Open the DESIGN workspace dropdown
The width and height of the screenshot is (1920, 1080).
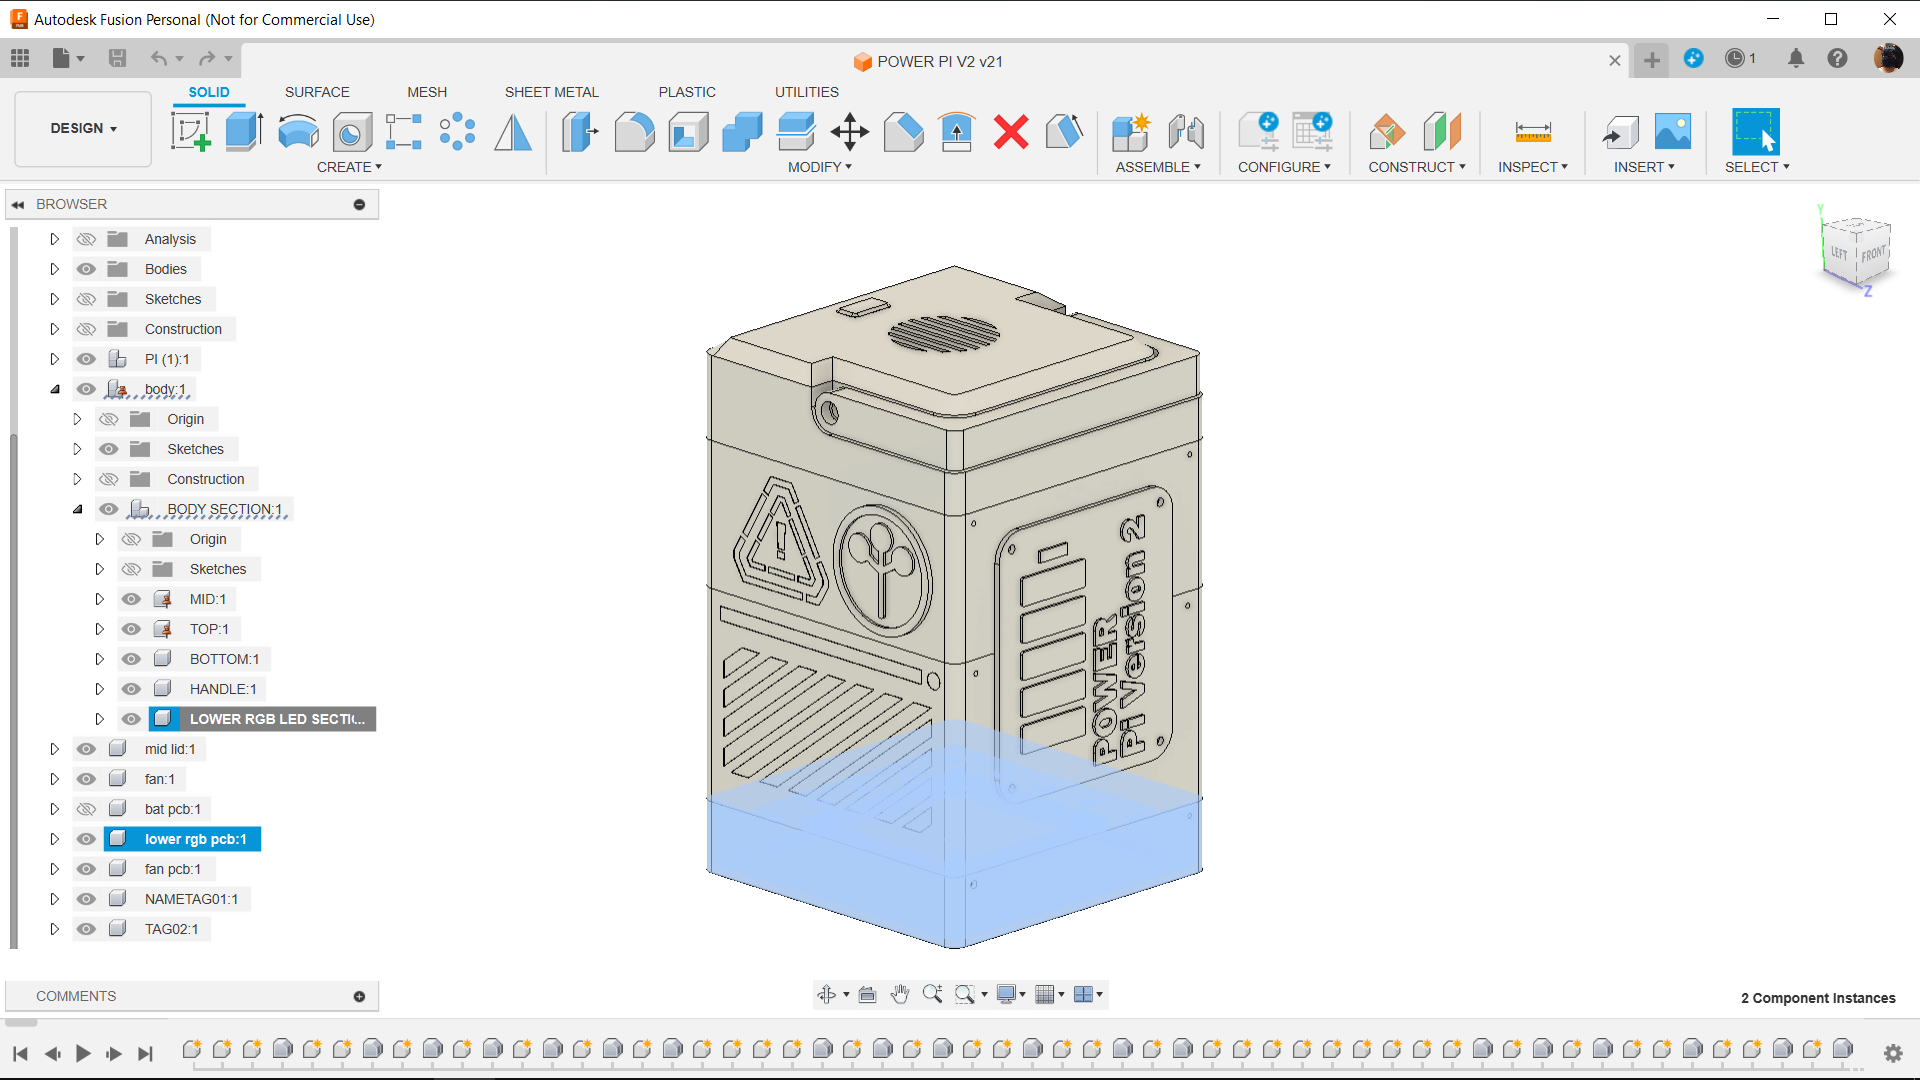pyautogui.click(x=83, y=128)
